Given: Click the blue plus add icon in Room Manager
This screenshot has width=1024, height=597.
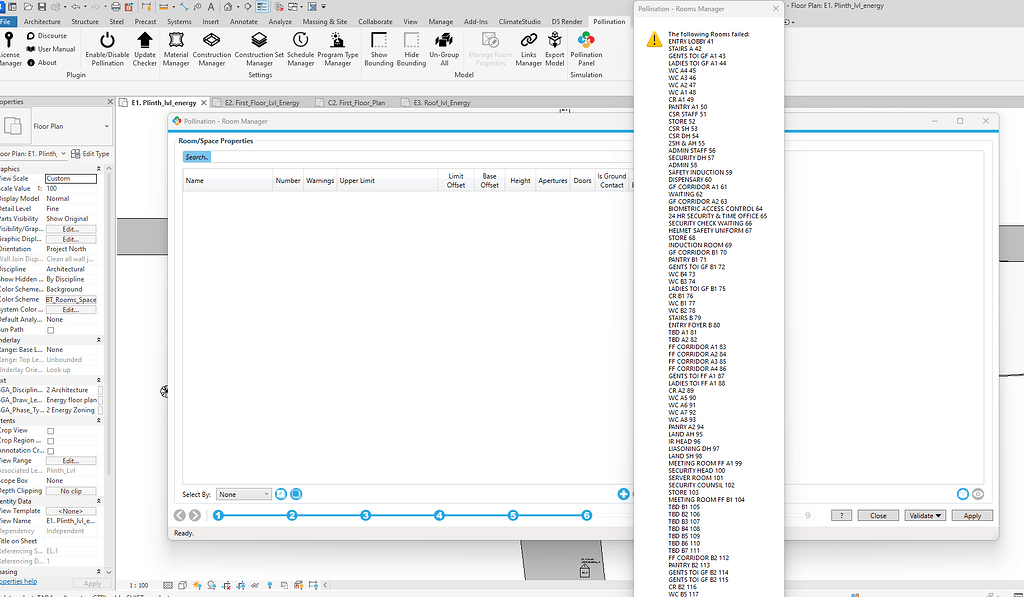Looking at the screenshot, I should click(x=623, y=494).
